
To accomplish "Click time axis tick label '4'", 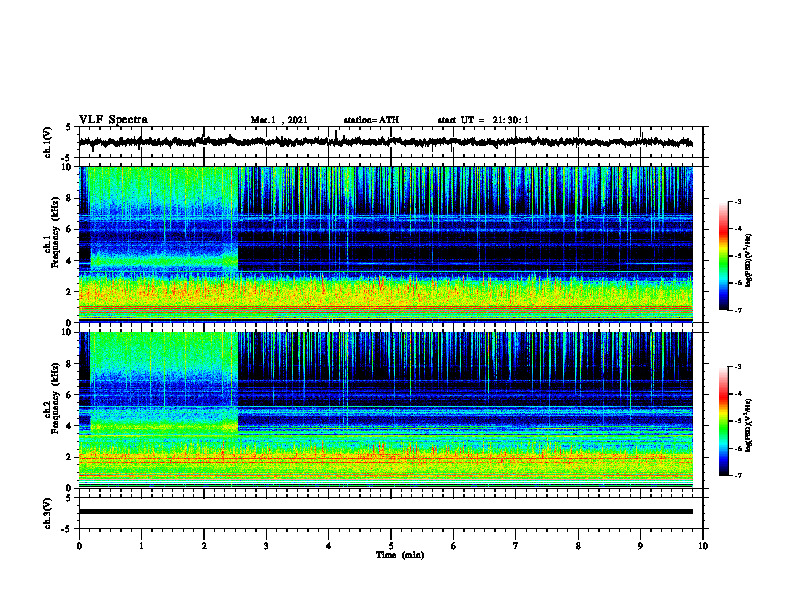I will (329, 546).
